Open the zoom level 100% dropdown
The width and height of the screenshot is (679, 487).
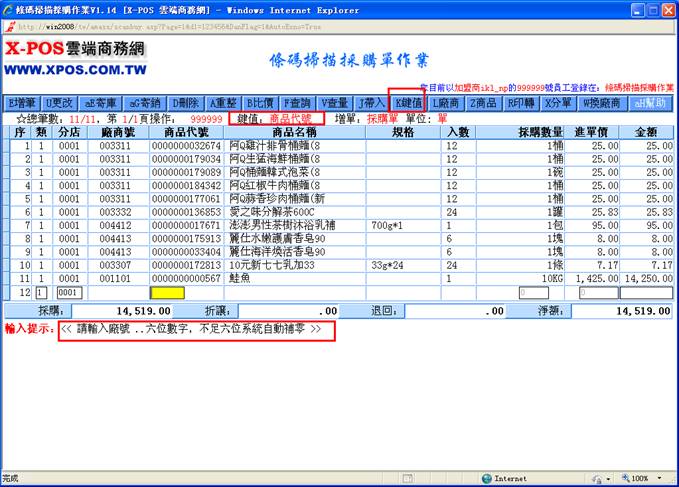click(x=642, y=479)
